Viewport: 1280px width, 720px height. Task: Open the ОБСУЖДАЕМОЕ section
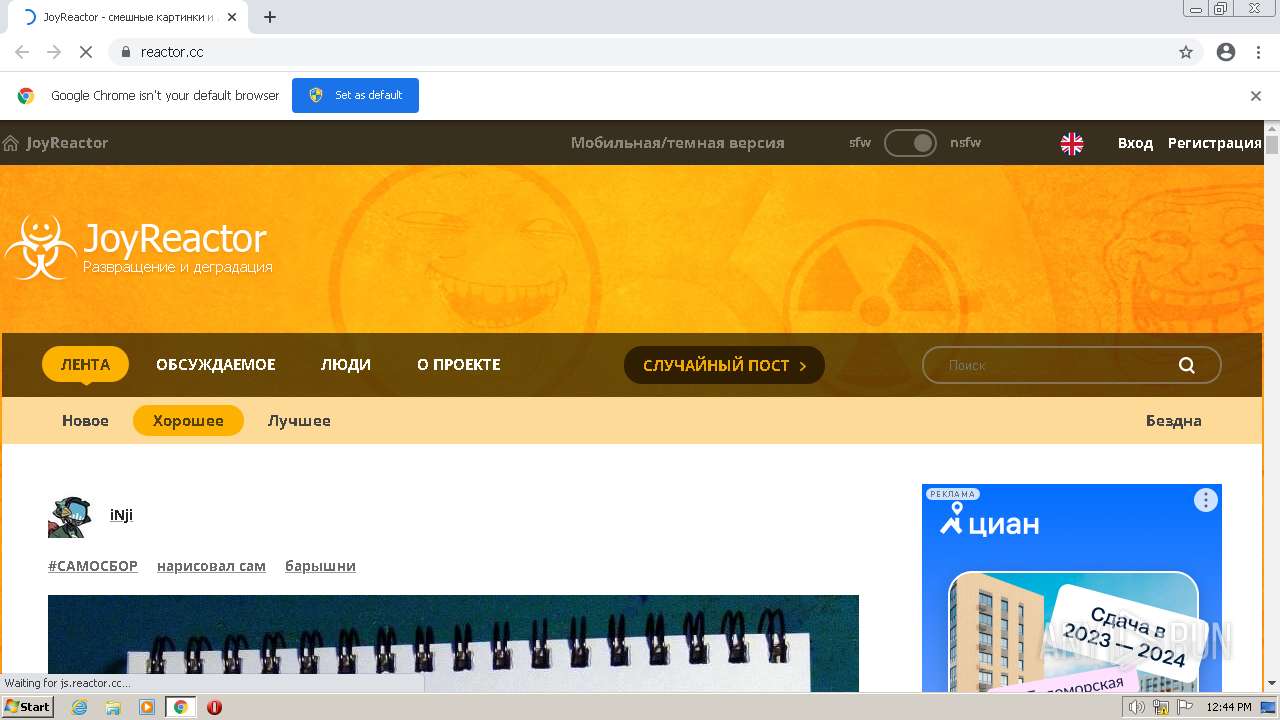click(216, 365)
